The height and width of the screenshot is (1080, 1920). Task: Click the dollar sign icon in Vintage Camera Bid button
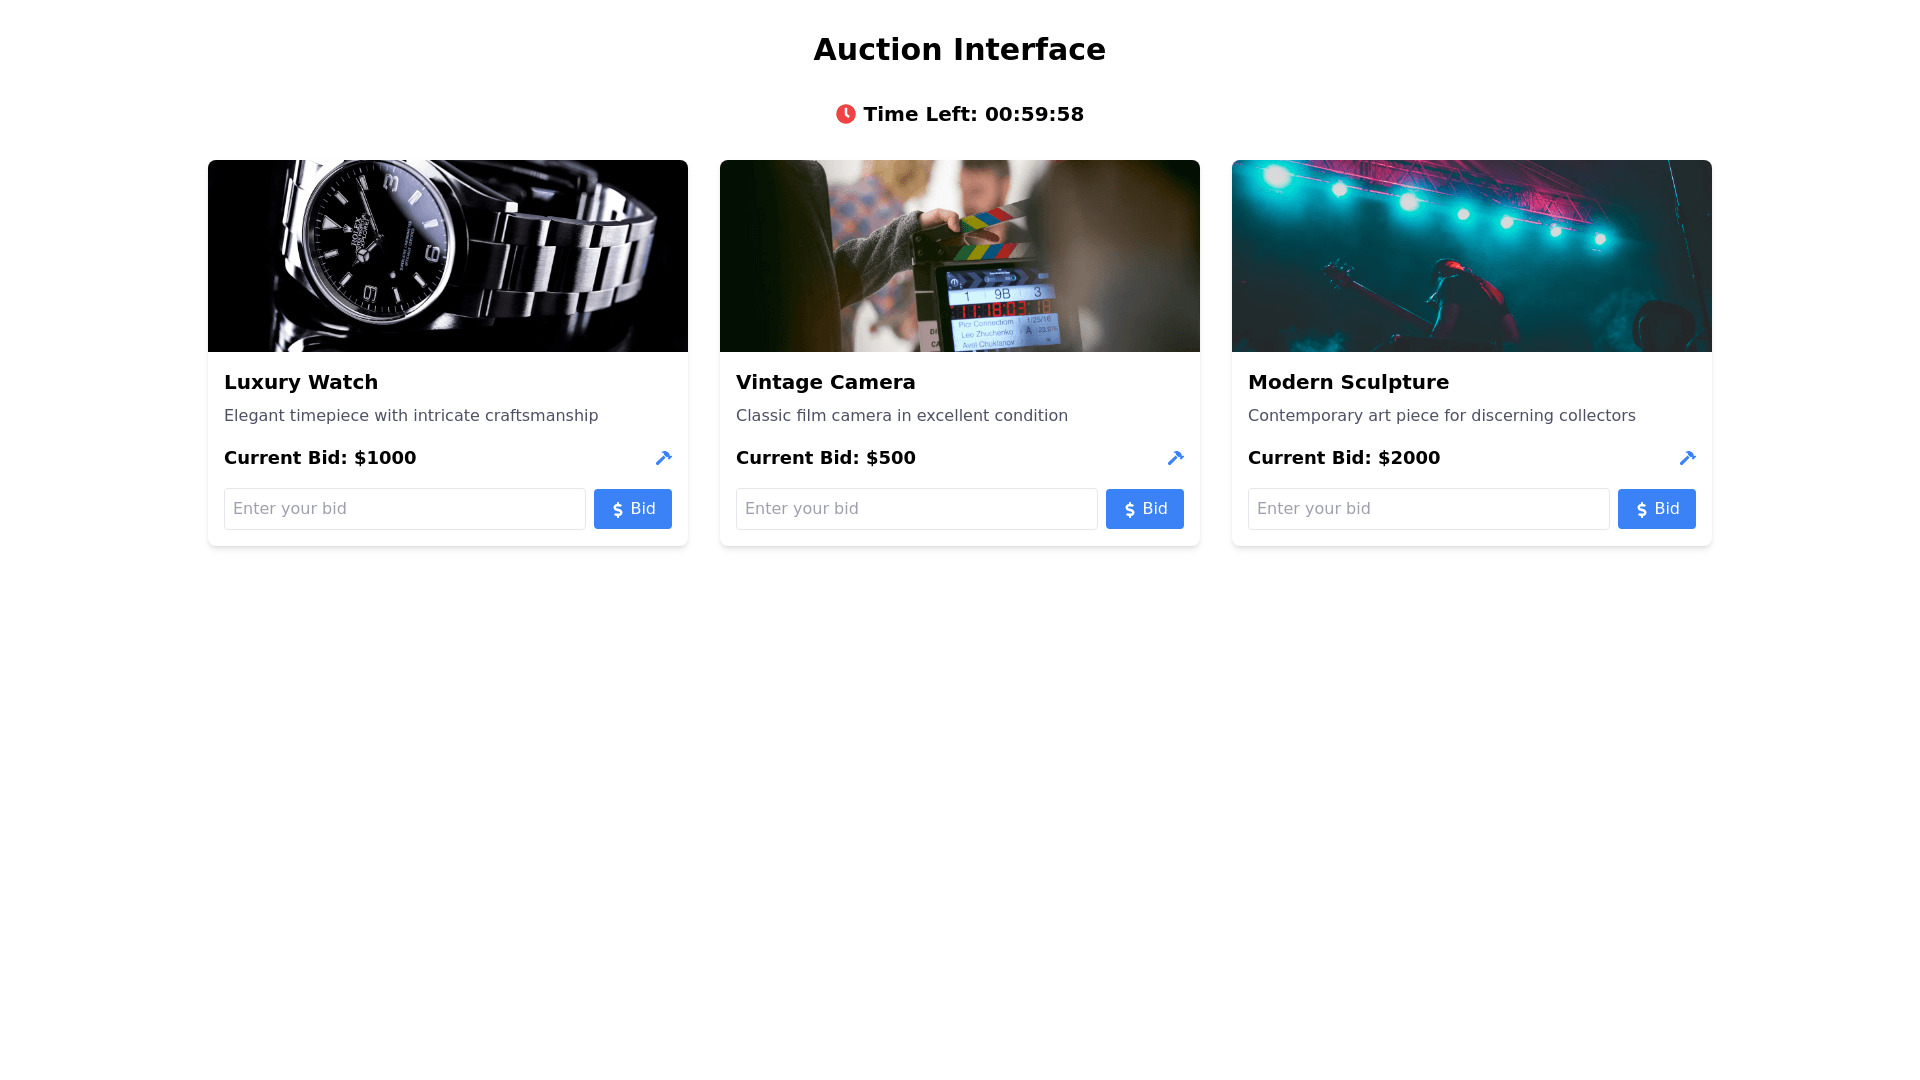(x=1130, y=510)
